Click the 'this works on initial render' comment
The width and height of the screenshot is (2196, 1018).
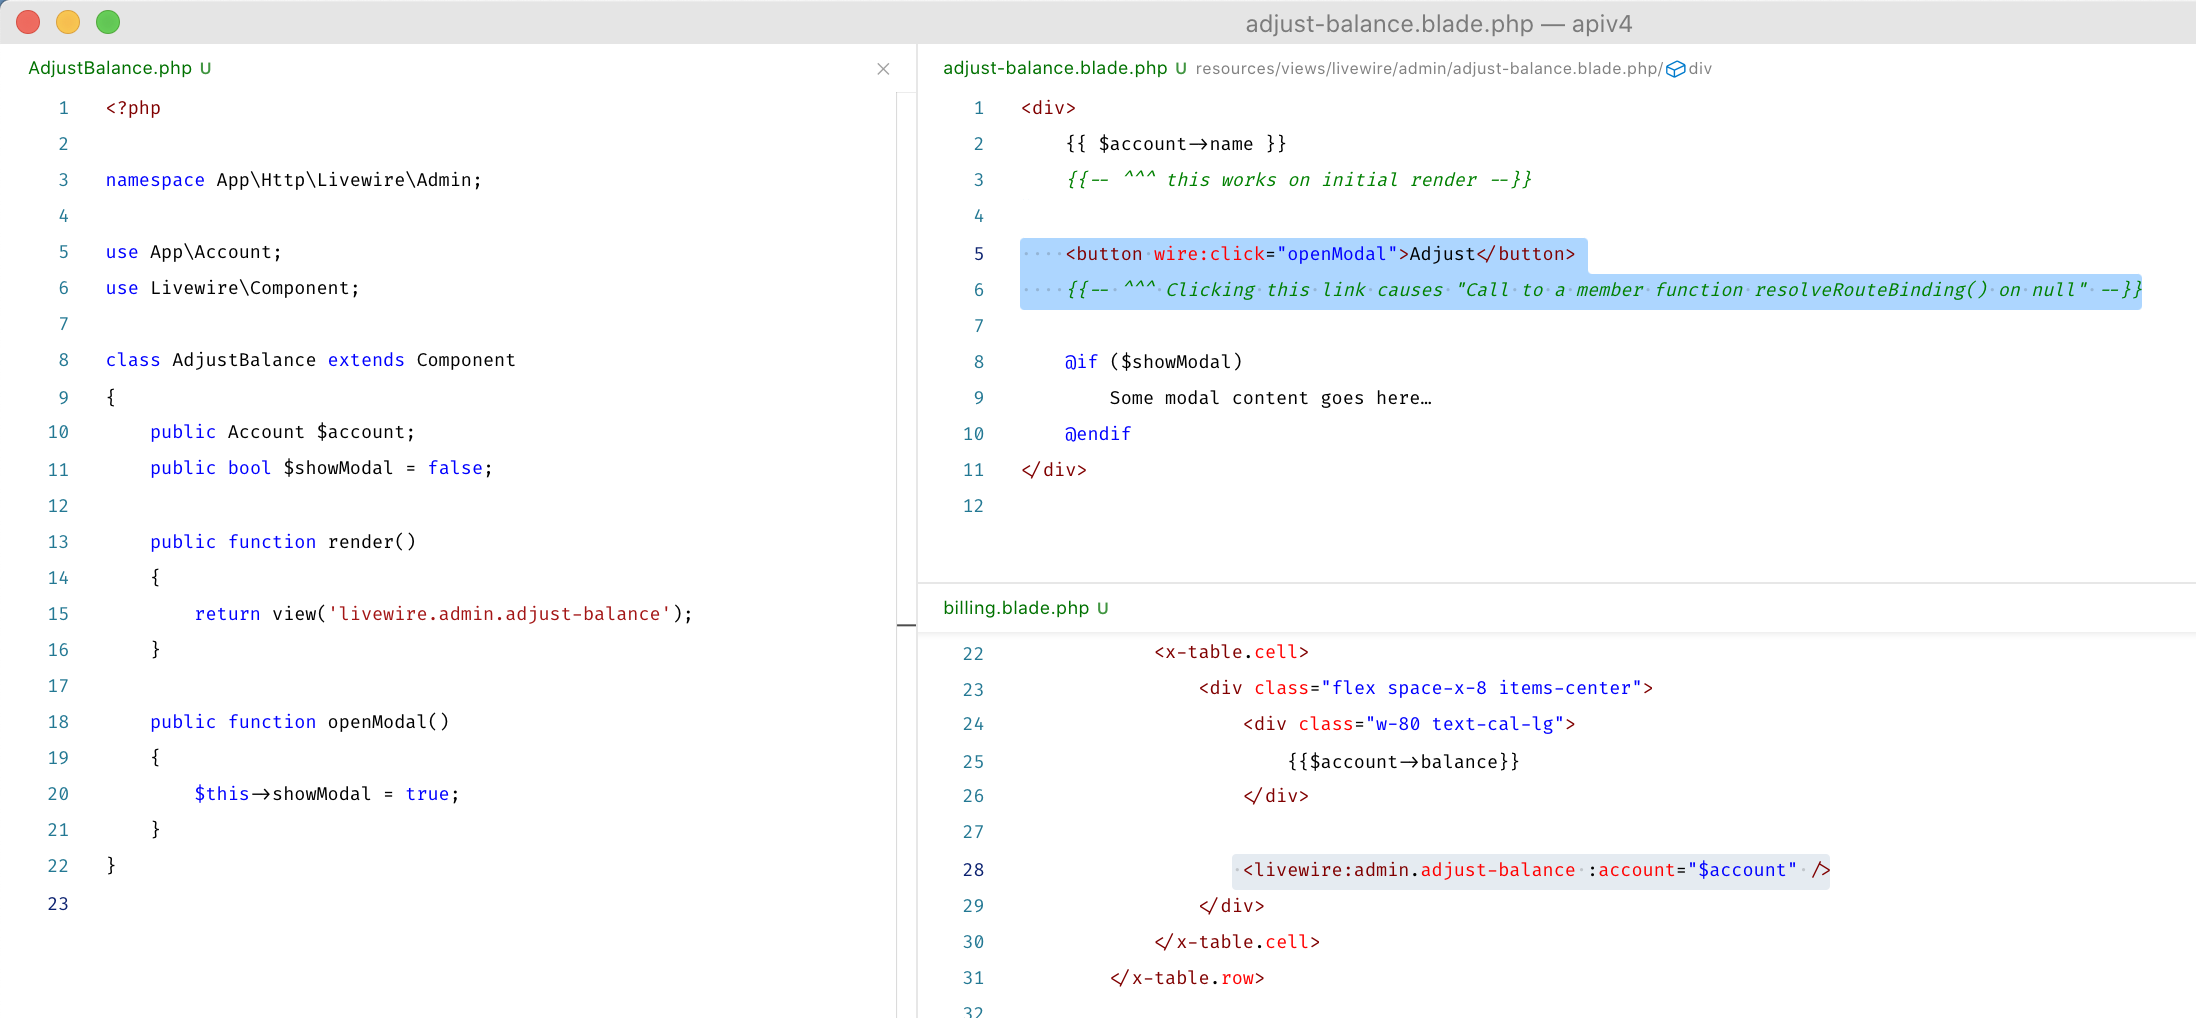1298,180
